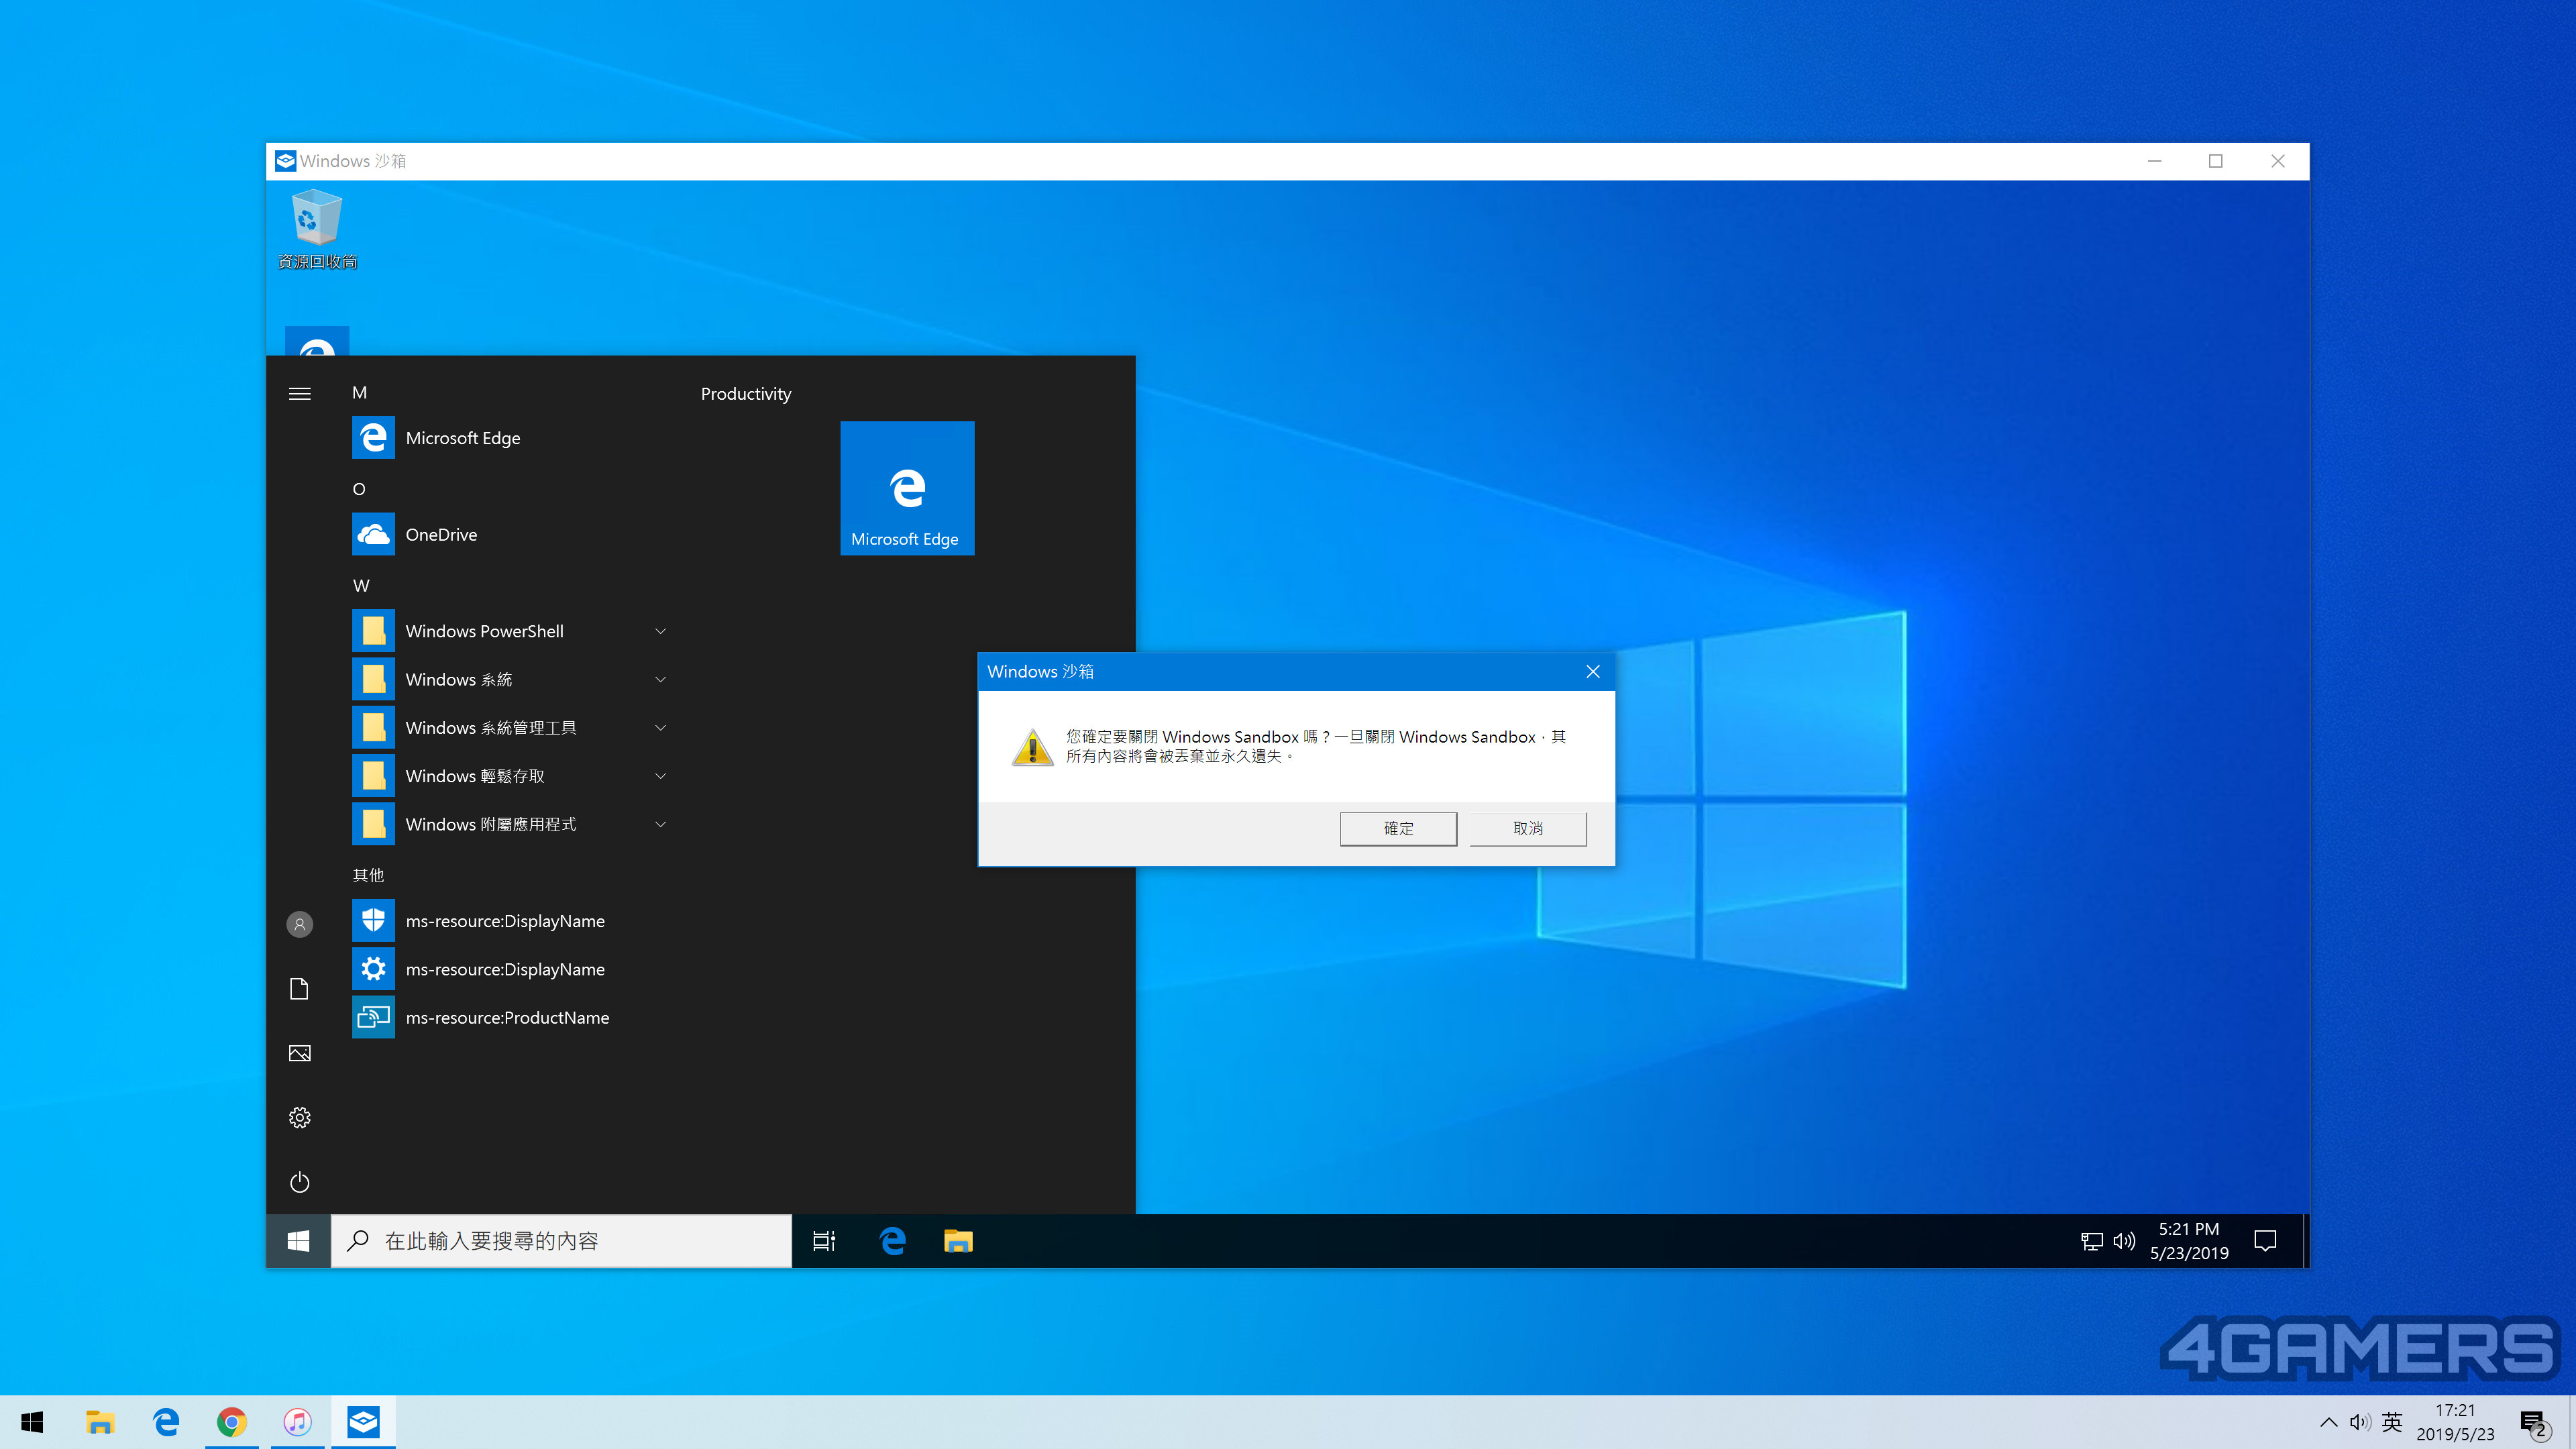Expand the Windows 系統管理工具 folder

tap(510, 728)
